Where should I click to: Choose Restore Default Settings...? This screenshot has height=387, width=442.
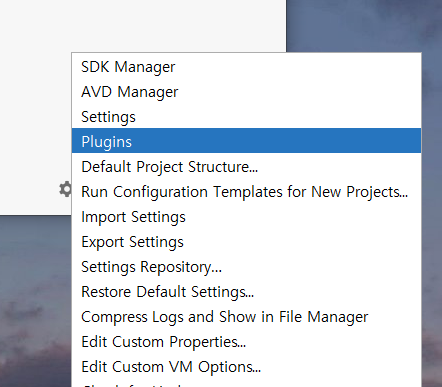(246, 292)
